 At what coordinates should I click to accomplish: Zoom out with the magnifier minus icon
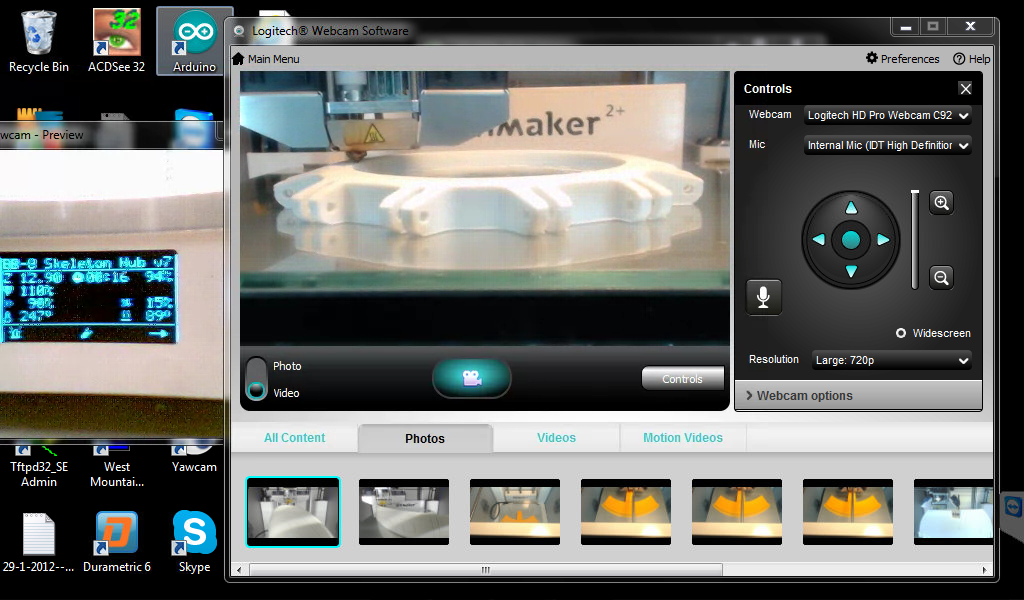pyautogui.click(x=941, y=277)
